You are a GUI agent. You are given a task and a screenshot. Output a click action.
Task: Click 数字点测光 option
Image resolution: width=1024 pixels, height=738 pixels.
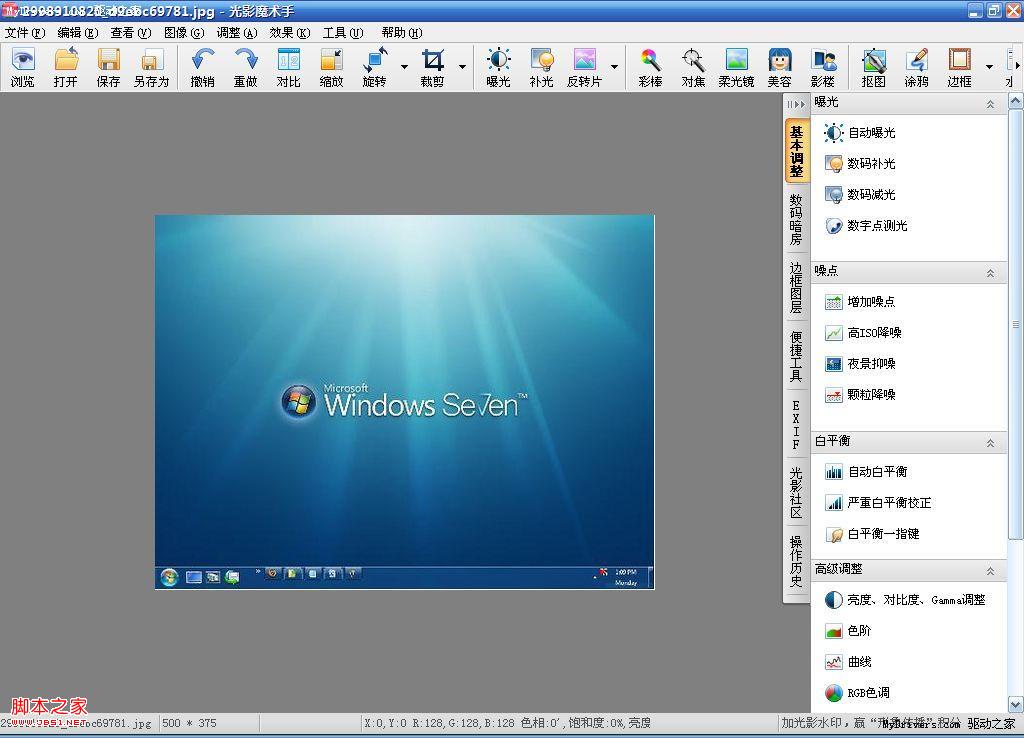866,226
